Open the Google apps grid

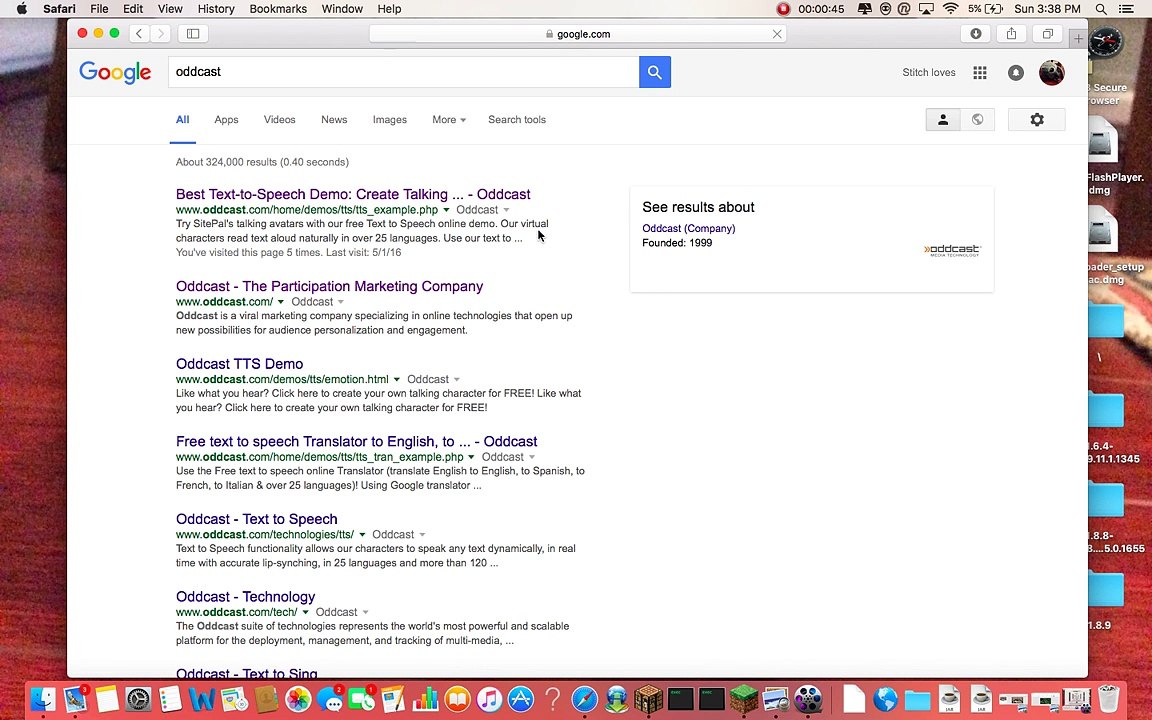coord(979,72)
